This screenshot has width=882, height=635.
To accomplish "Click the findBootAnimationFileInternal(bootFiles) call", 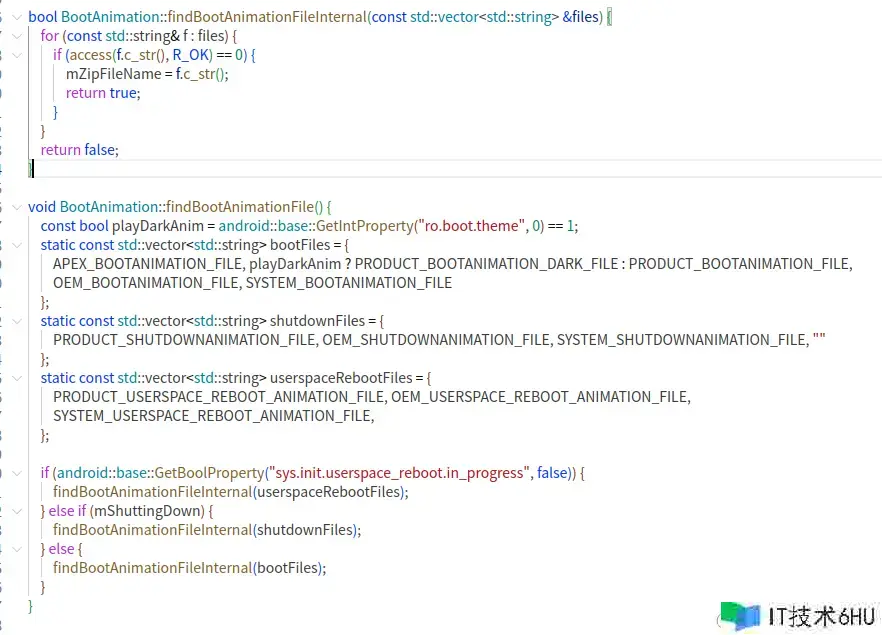I will (x=190, y=568).
